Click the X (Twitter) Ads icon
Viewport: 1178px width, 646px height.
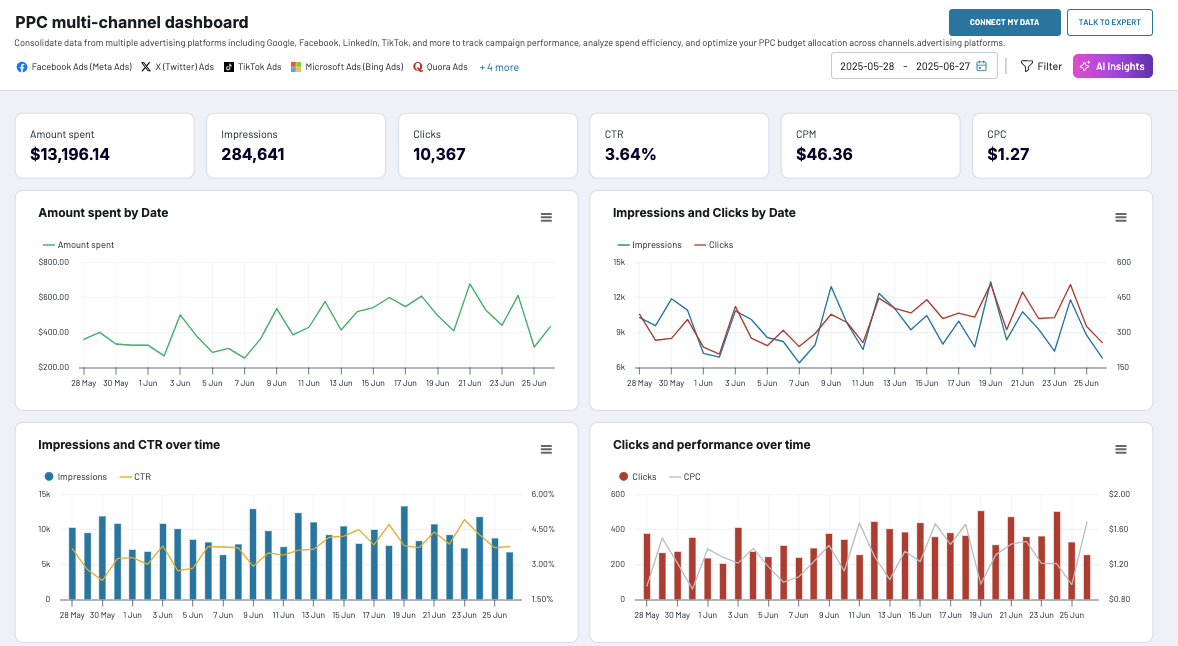click(146, 67)
